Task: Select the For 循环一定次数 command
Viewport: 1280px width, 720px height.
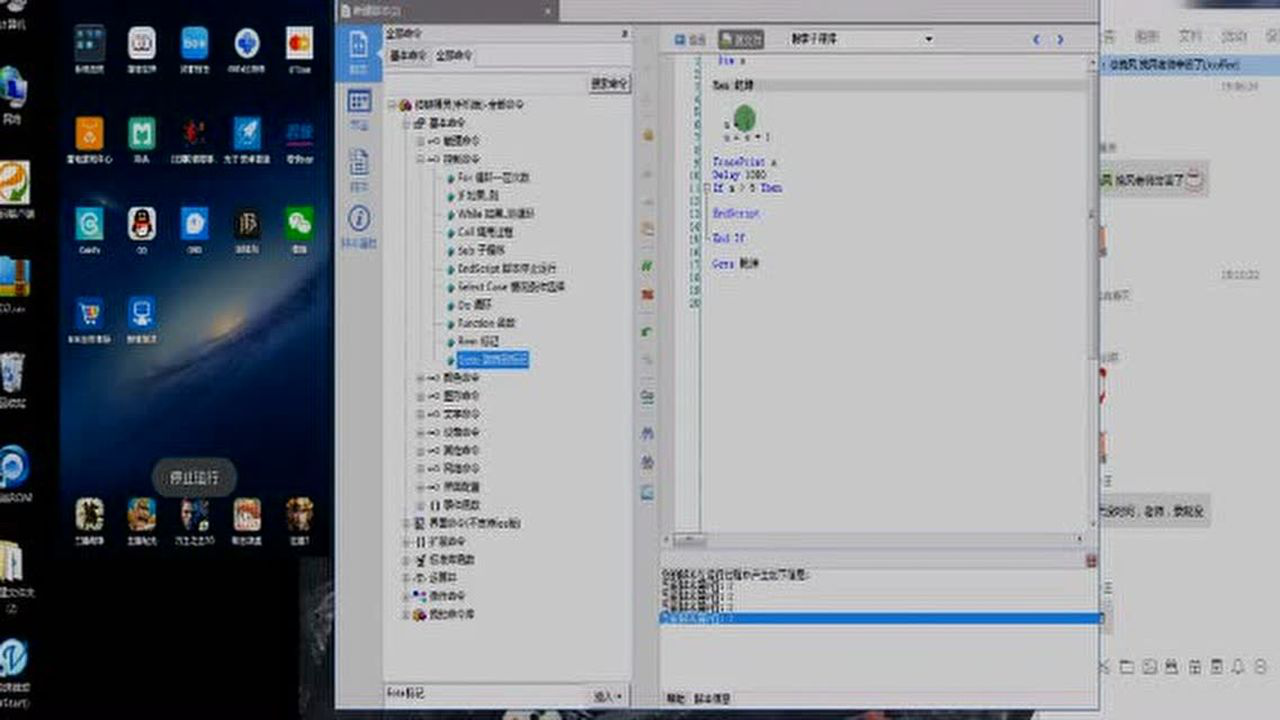Action: pyautogui.click(x=493, y=177)
